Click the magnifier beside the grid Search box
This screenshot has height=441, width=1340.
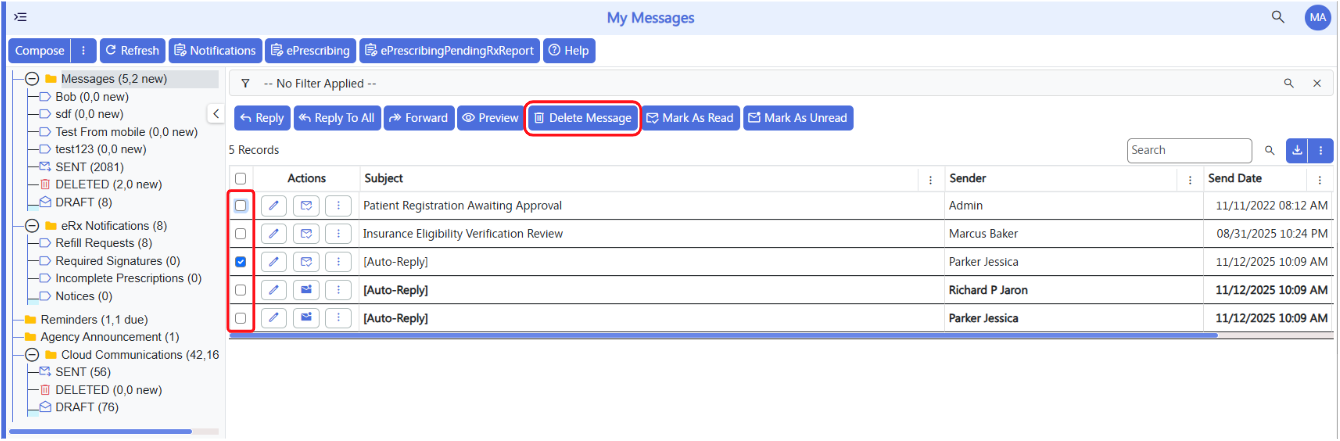(1269, 150)
